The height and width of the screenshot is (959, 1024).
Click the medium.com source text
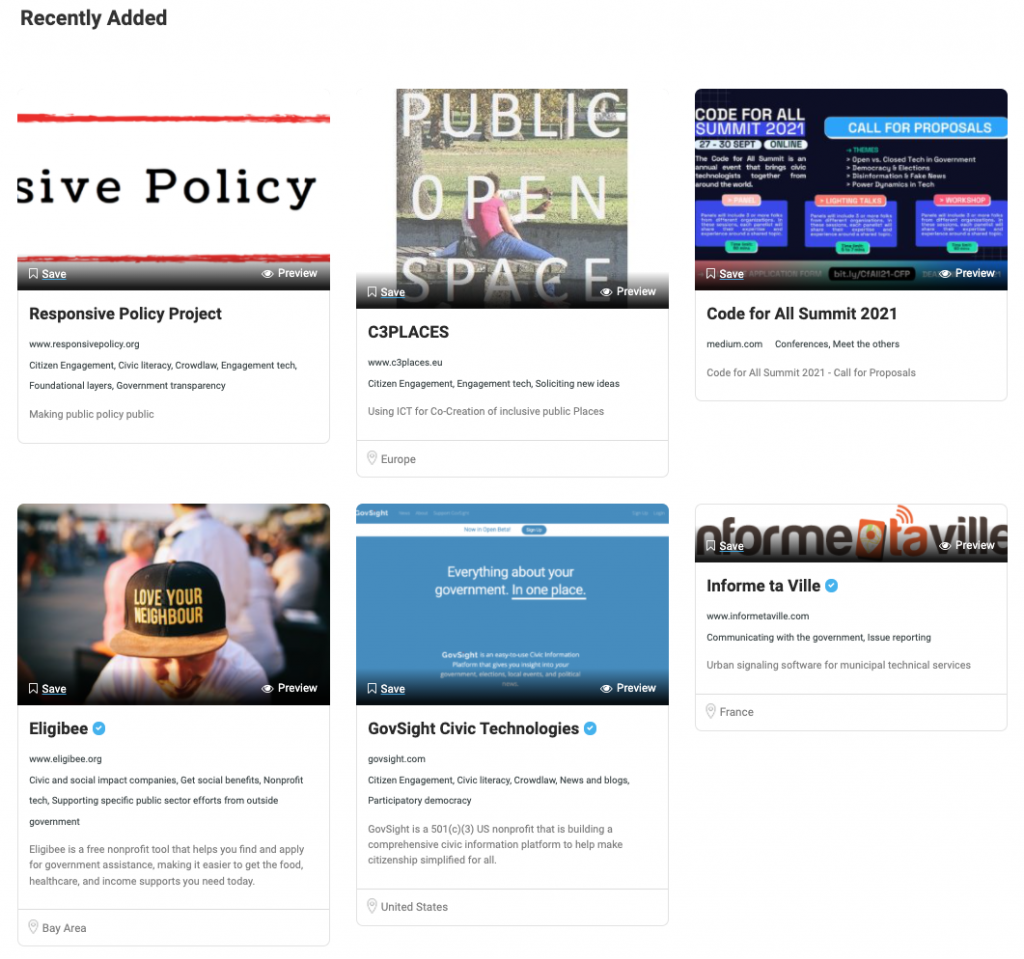tap(734, 344)
